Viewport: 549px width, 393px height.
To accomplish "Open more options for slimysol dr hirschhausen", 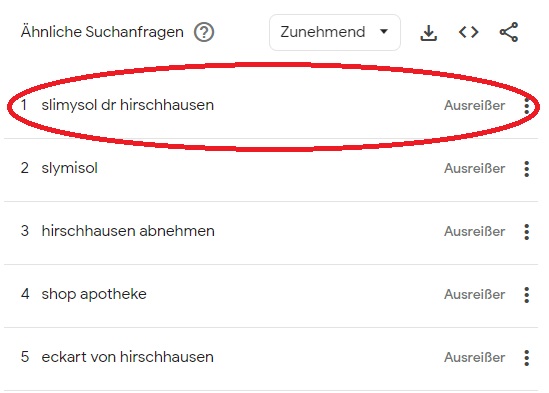I will [x=527, y=106].
